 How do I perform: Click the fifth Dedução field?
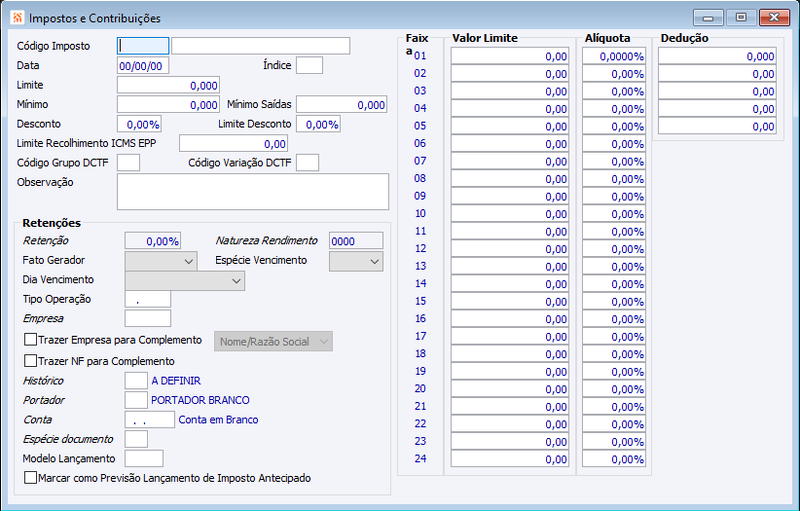717,126
